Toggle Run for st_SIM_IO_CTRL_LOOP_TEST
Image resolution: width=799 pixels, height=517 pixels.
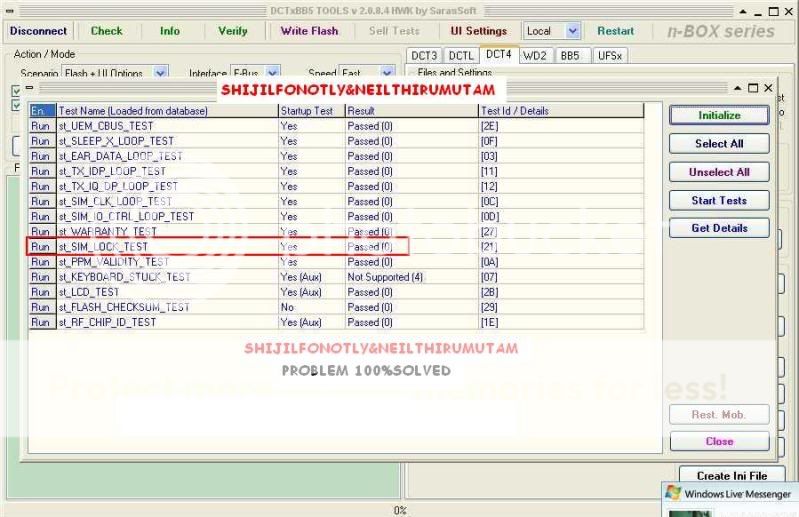point(41,217)
